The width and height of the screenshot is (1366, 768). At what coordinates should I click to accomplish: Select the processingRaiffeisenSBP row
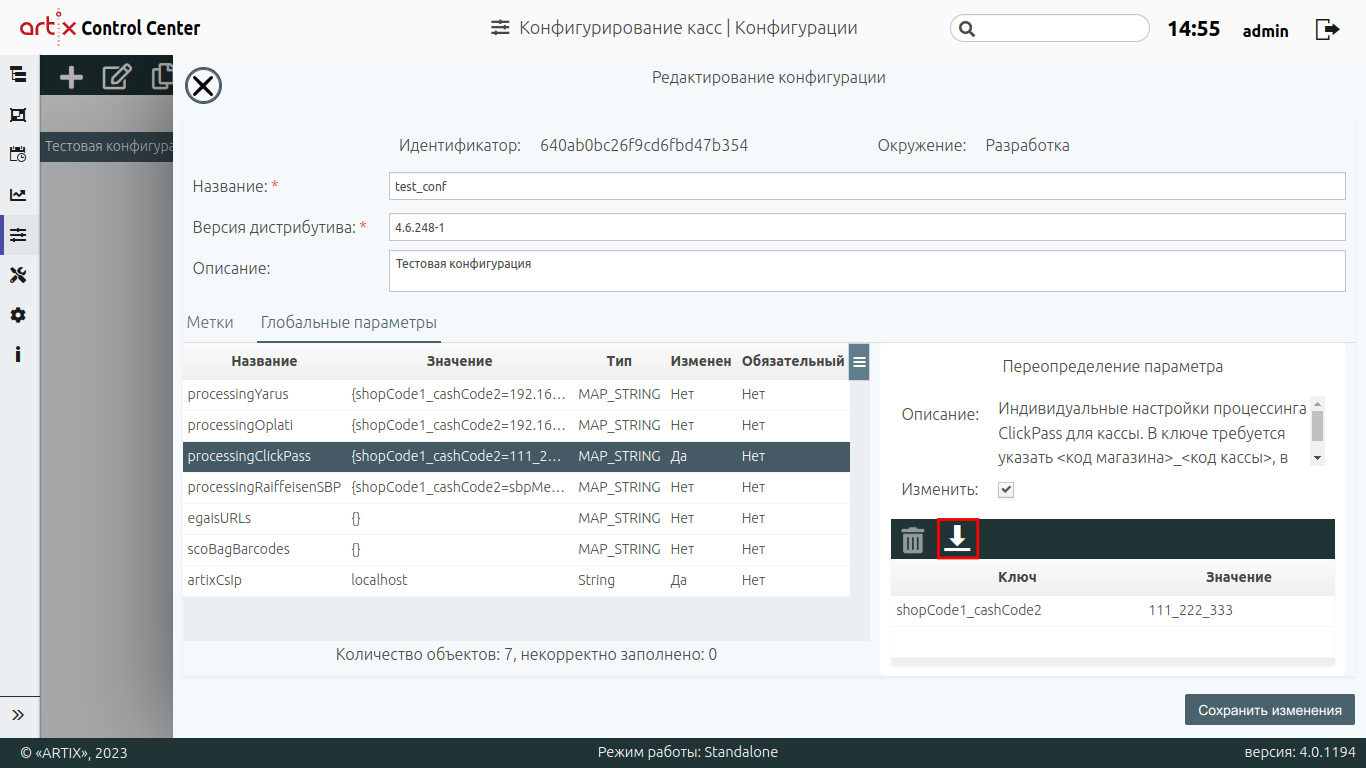(x=516, y=487)
